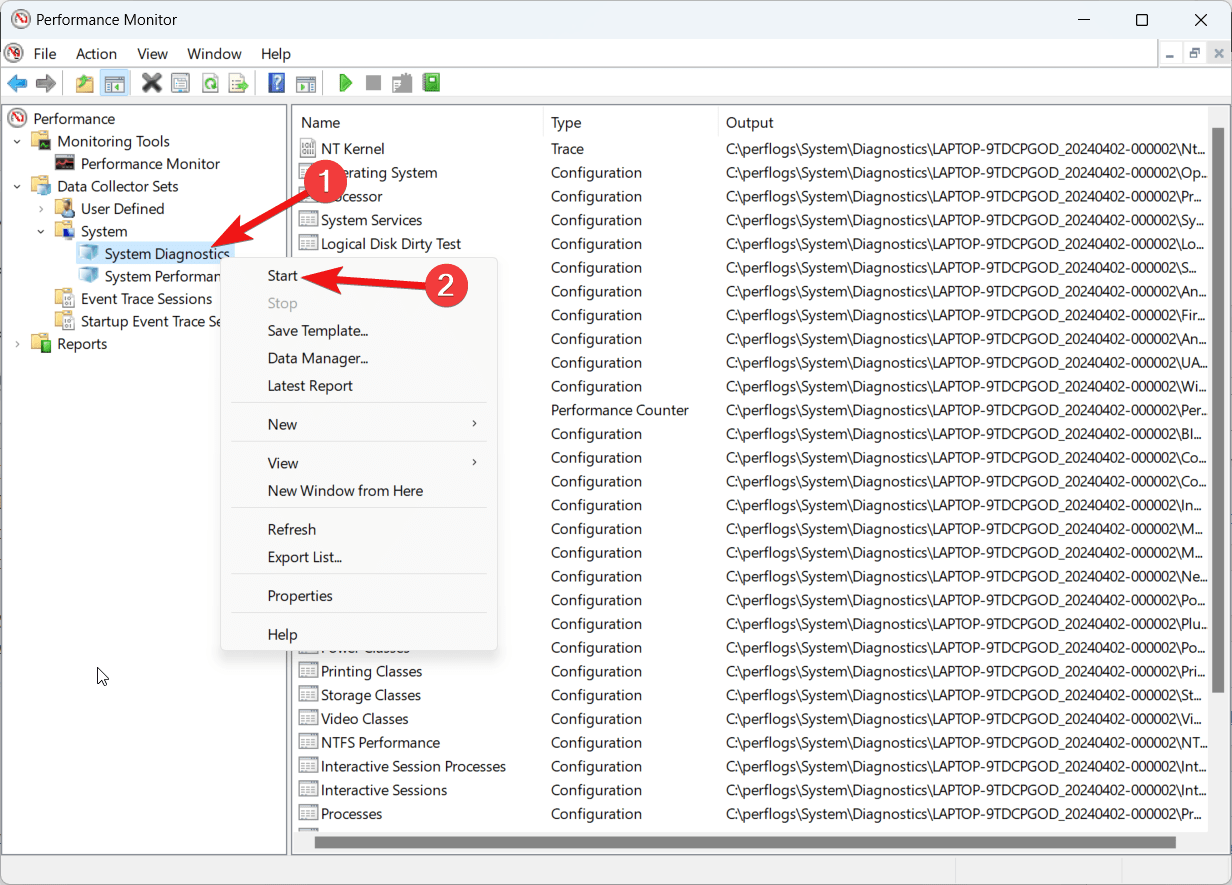Collapse the Data Collector Sets tree node
Viewport: 1232px width, 885px height.
click(17, 186)
